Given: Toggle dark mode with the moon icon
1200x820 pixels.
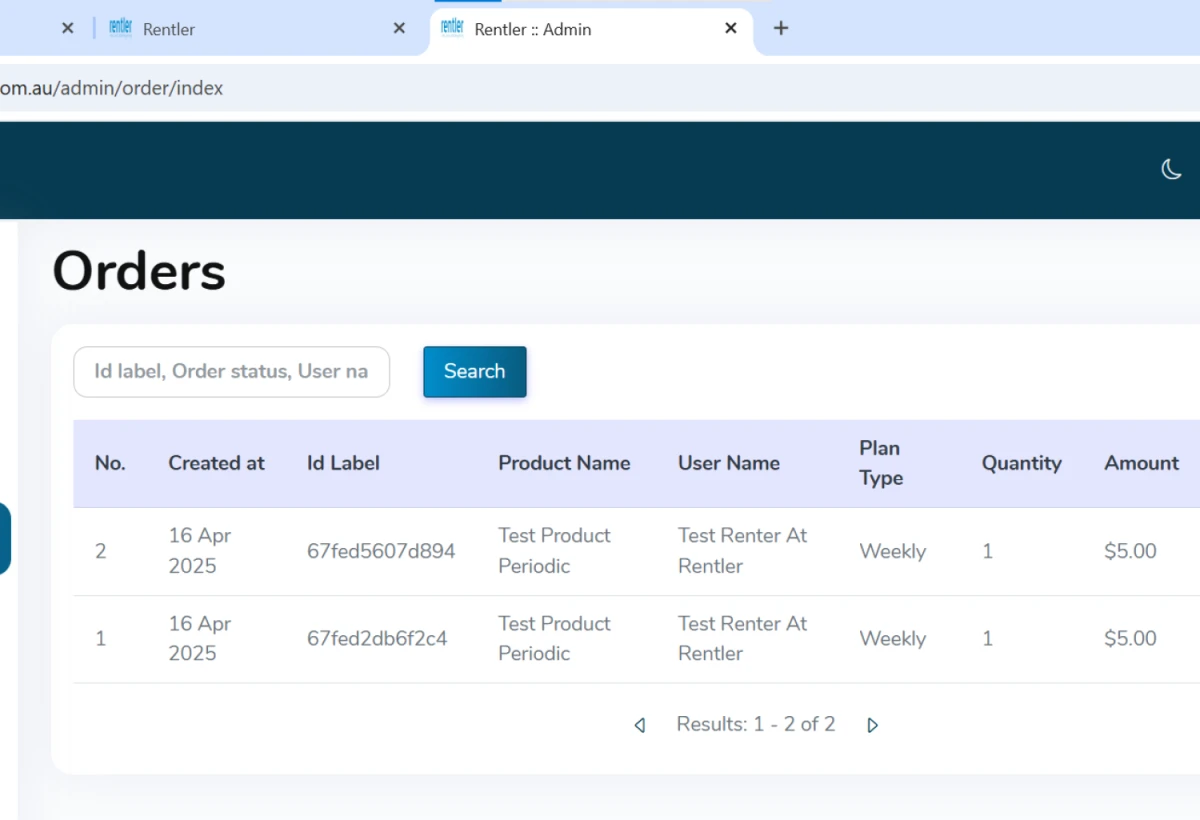Looking at the screenshot, I should tap(1171, 169).
